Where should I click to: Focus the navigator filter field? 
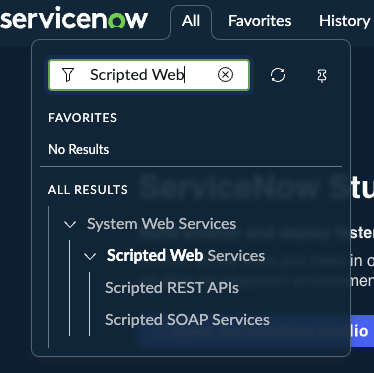click(149, 75)
